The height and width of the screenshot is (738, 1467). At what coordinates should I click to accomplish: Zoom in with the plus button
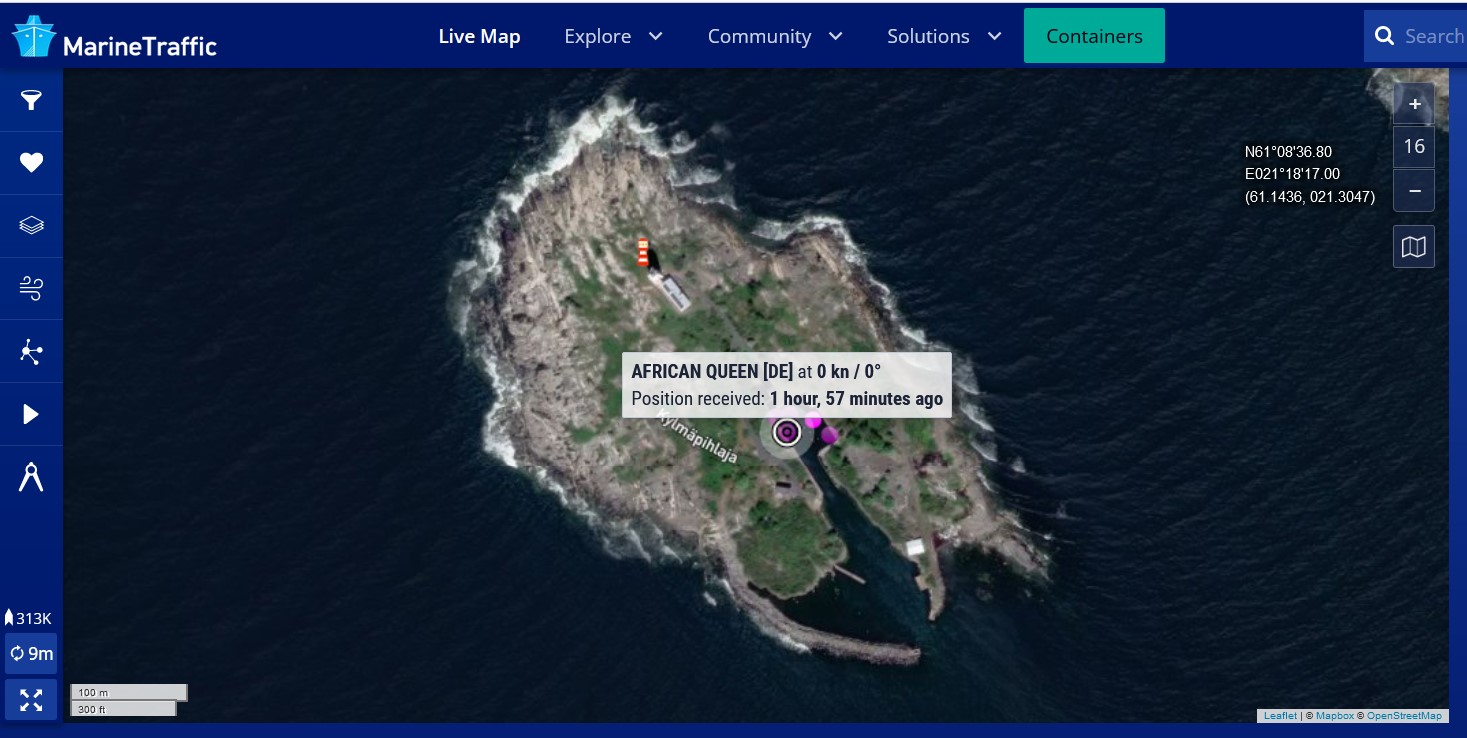1413,104
